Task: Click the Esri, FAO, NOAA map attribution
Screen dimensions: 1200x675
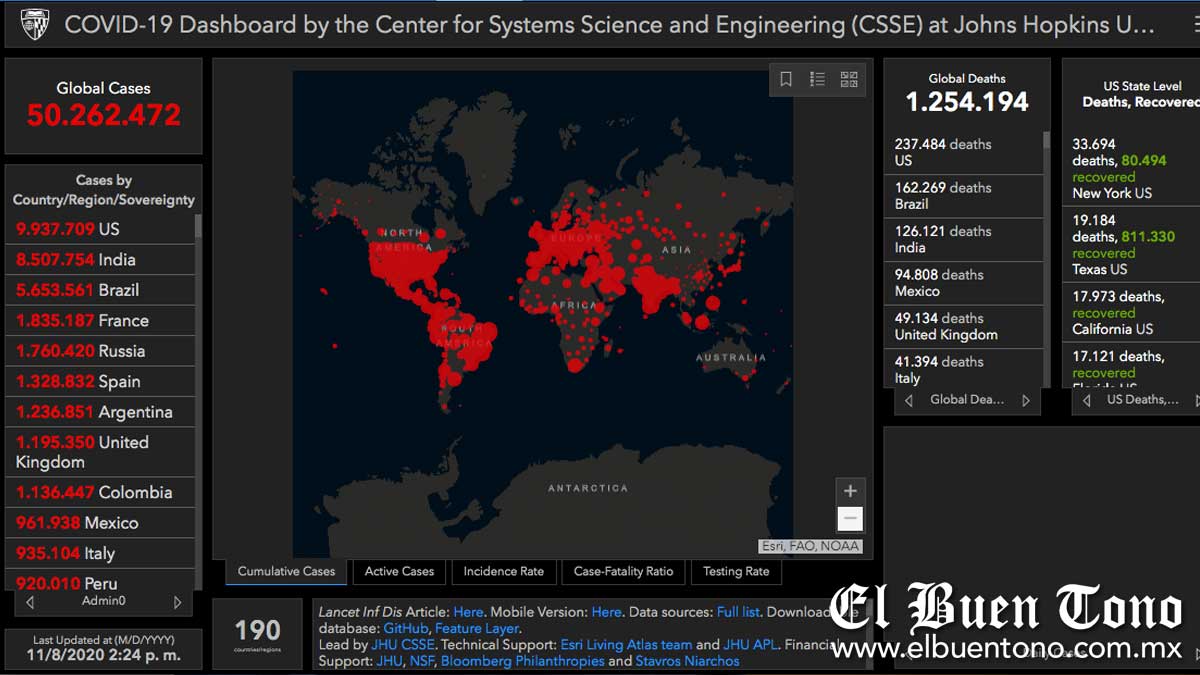Action: 810,546
